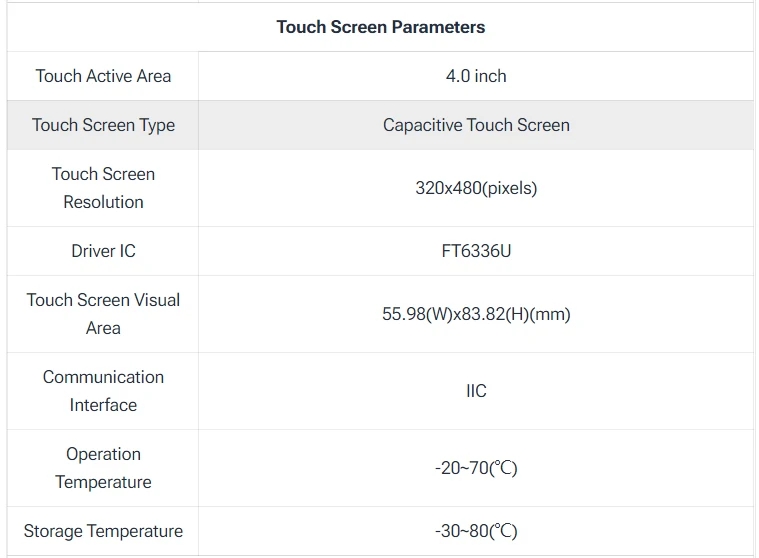Viewport: 759px width, 558px height.
Task: Click the (pixels) unit text
Action: point(509,188)
